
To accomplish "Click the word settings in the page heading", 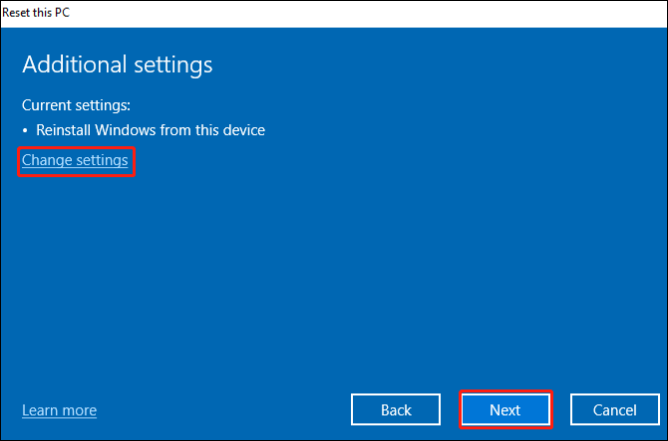I will pos(173,65).
